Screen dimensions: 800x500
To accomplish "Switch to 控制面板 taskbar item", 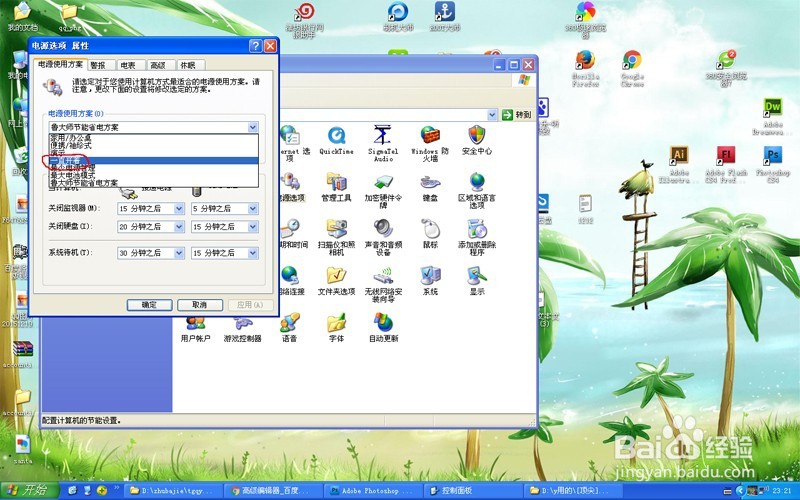I will coord(472,491).
